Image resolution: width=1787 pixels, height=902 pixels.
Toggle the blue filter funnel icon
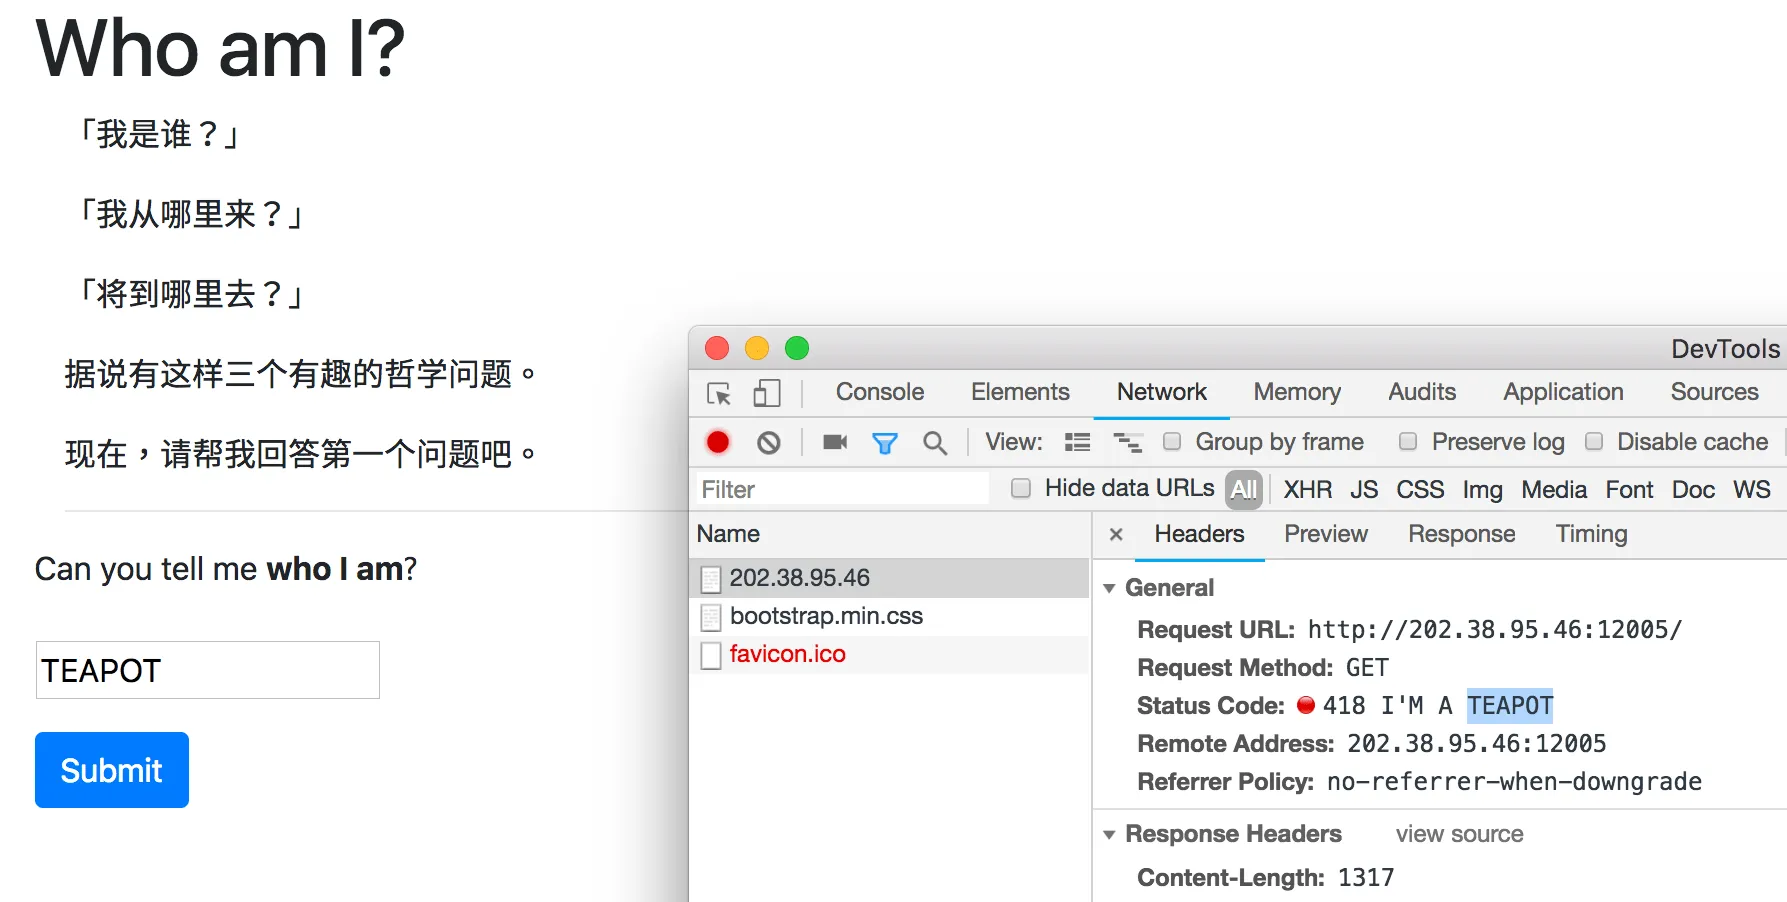[884, 442]
